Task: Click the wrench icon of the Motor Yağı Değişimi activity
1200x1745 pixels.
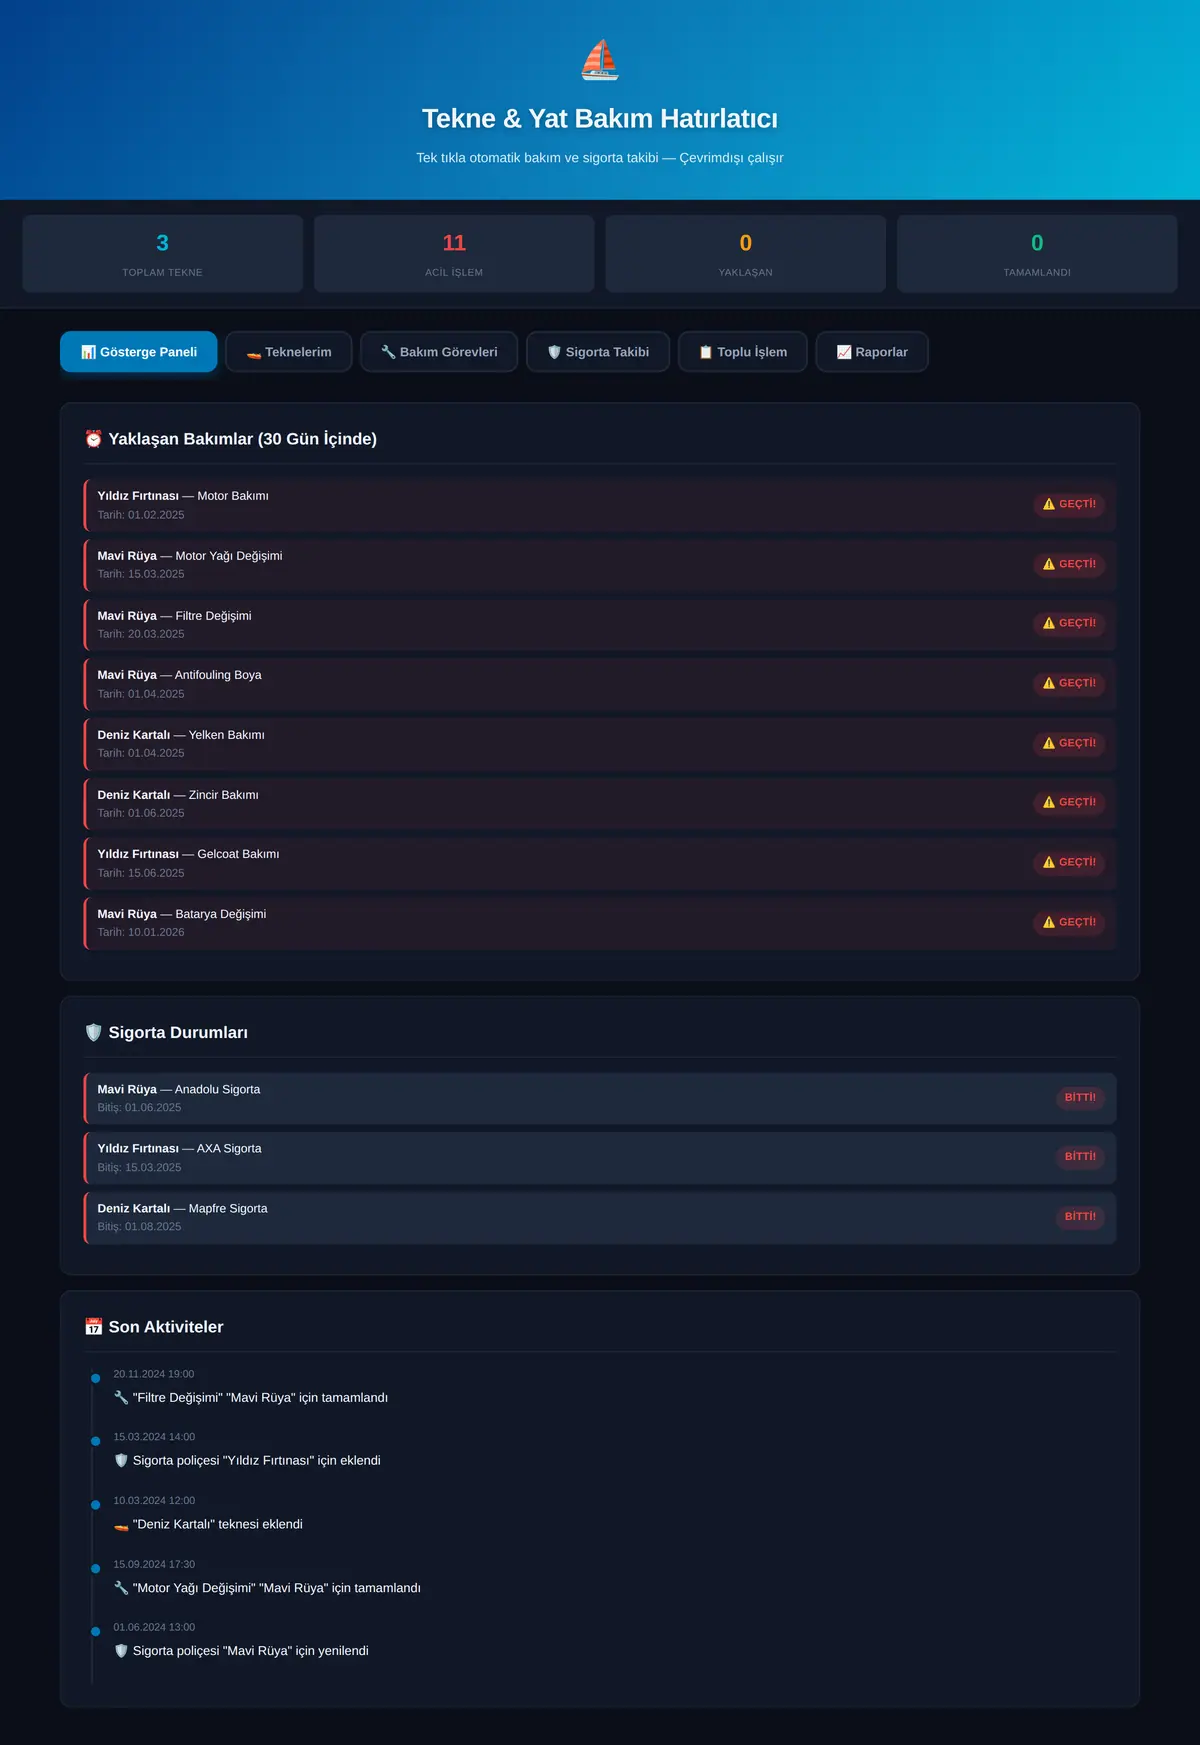Action: pyautogui.click(x=121, y=1588)
